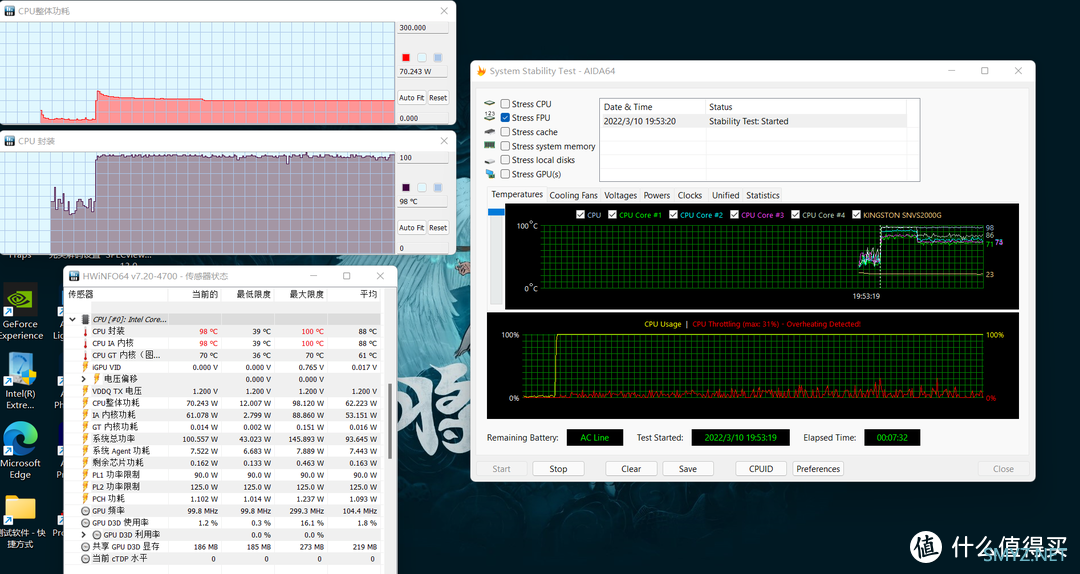The height and width of the screenshot is (574, 1080).
Task: Toggle the CPU Core #2 graph checkbox
Action: click(x=673, y=215)
